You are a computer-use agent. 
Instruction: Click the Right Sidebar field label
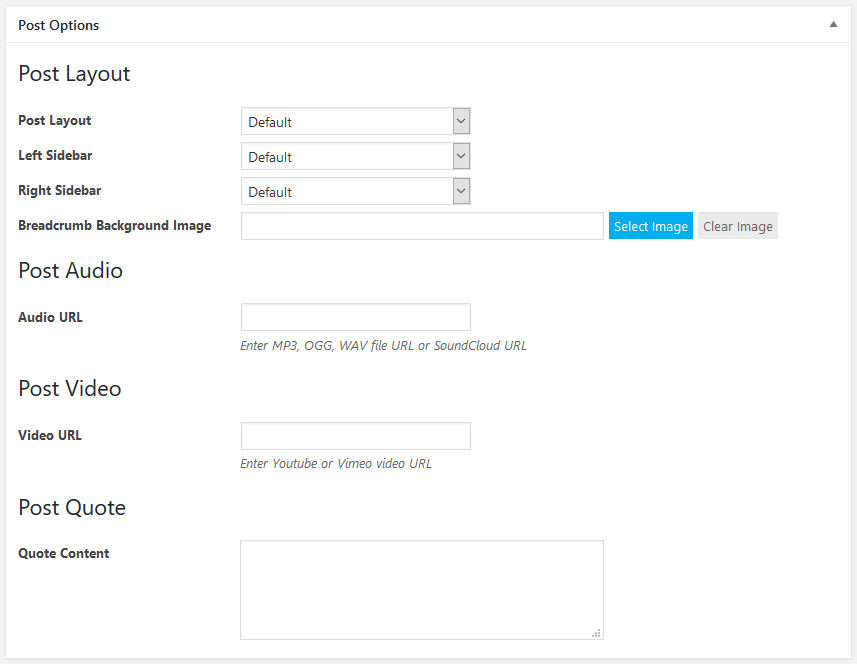[60, 191]
